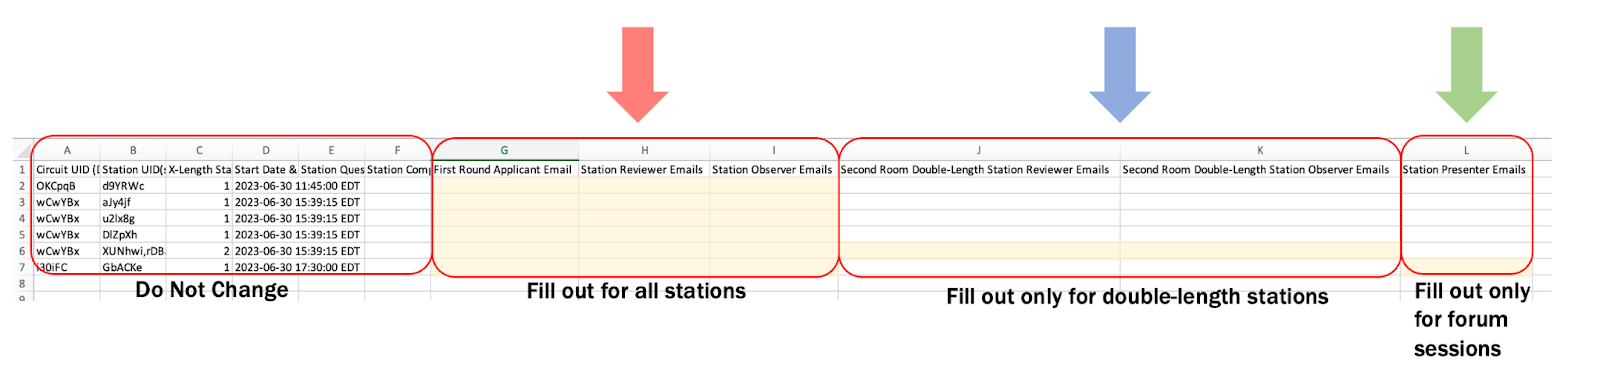Click the 15:39:15 date in row 6
Image resolution: width=1600 pixels, height=384 pixels.
(x=297, y=251)
